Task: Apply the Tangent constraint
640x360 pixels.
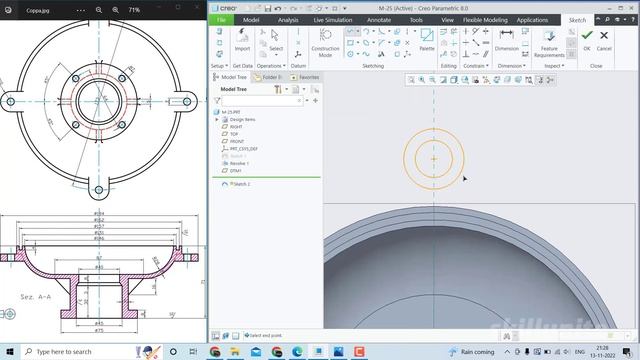Action: pos(476,31)
